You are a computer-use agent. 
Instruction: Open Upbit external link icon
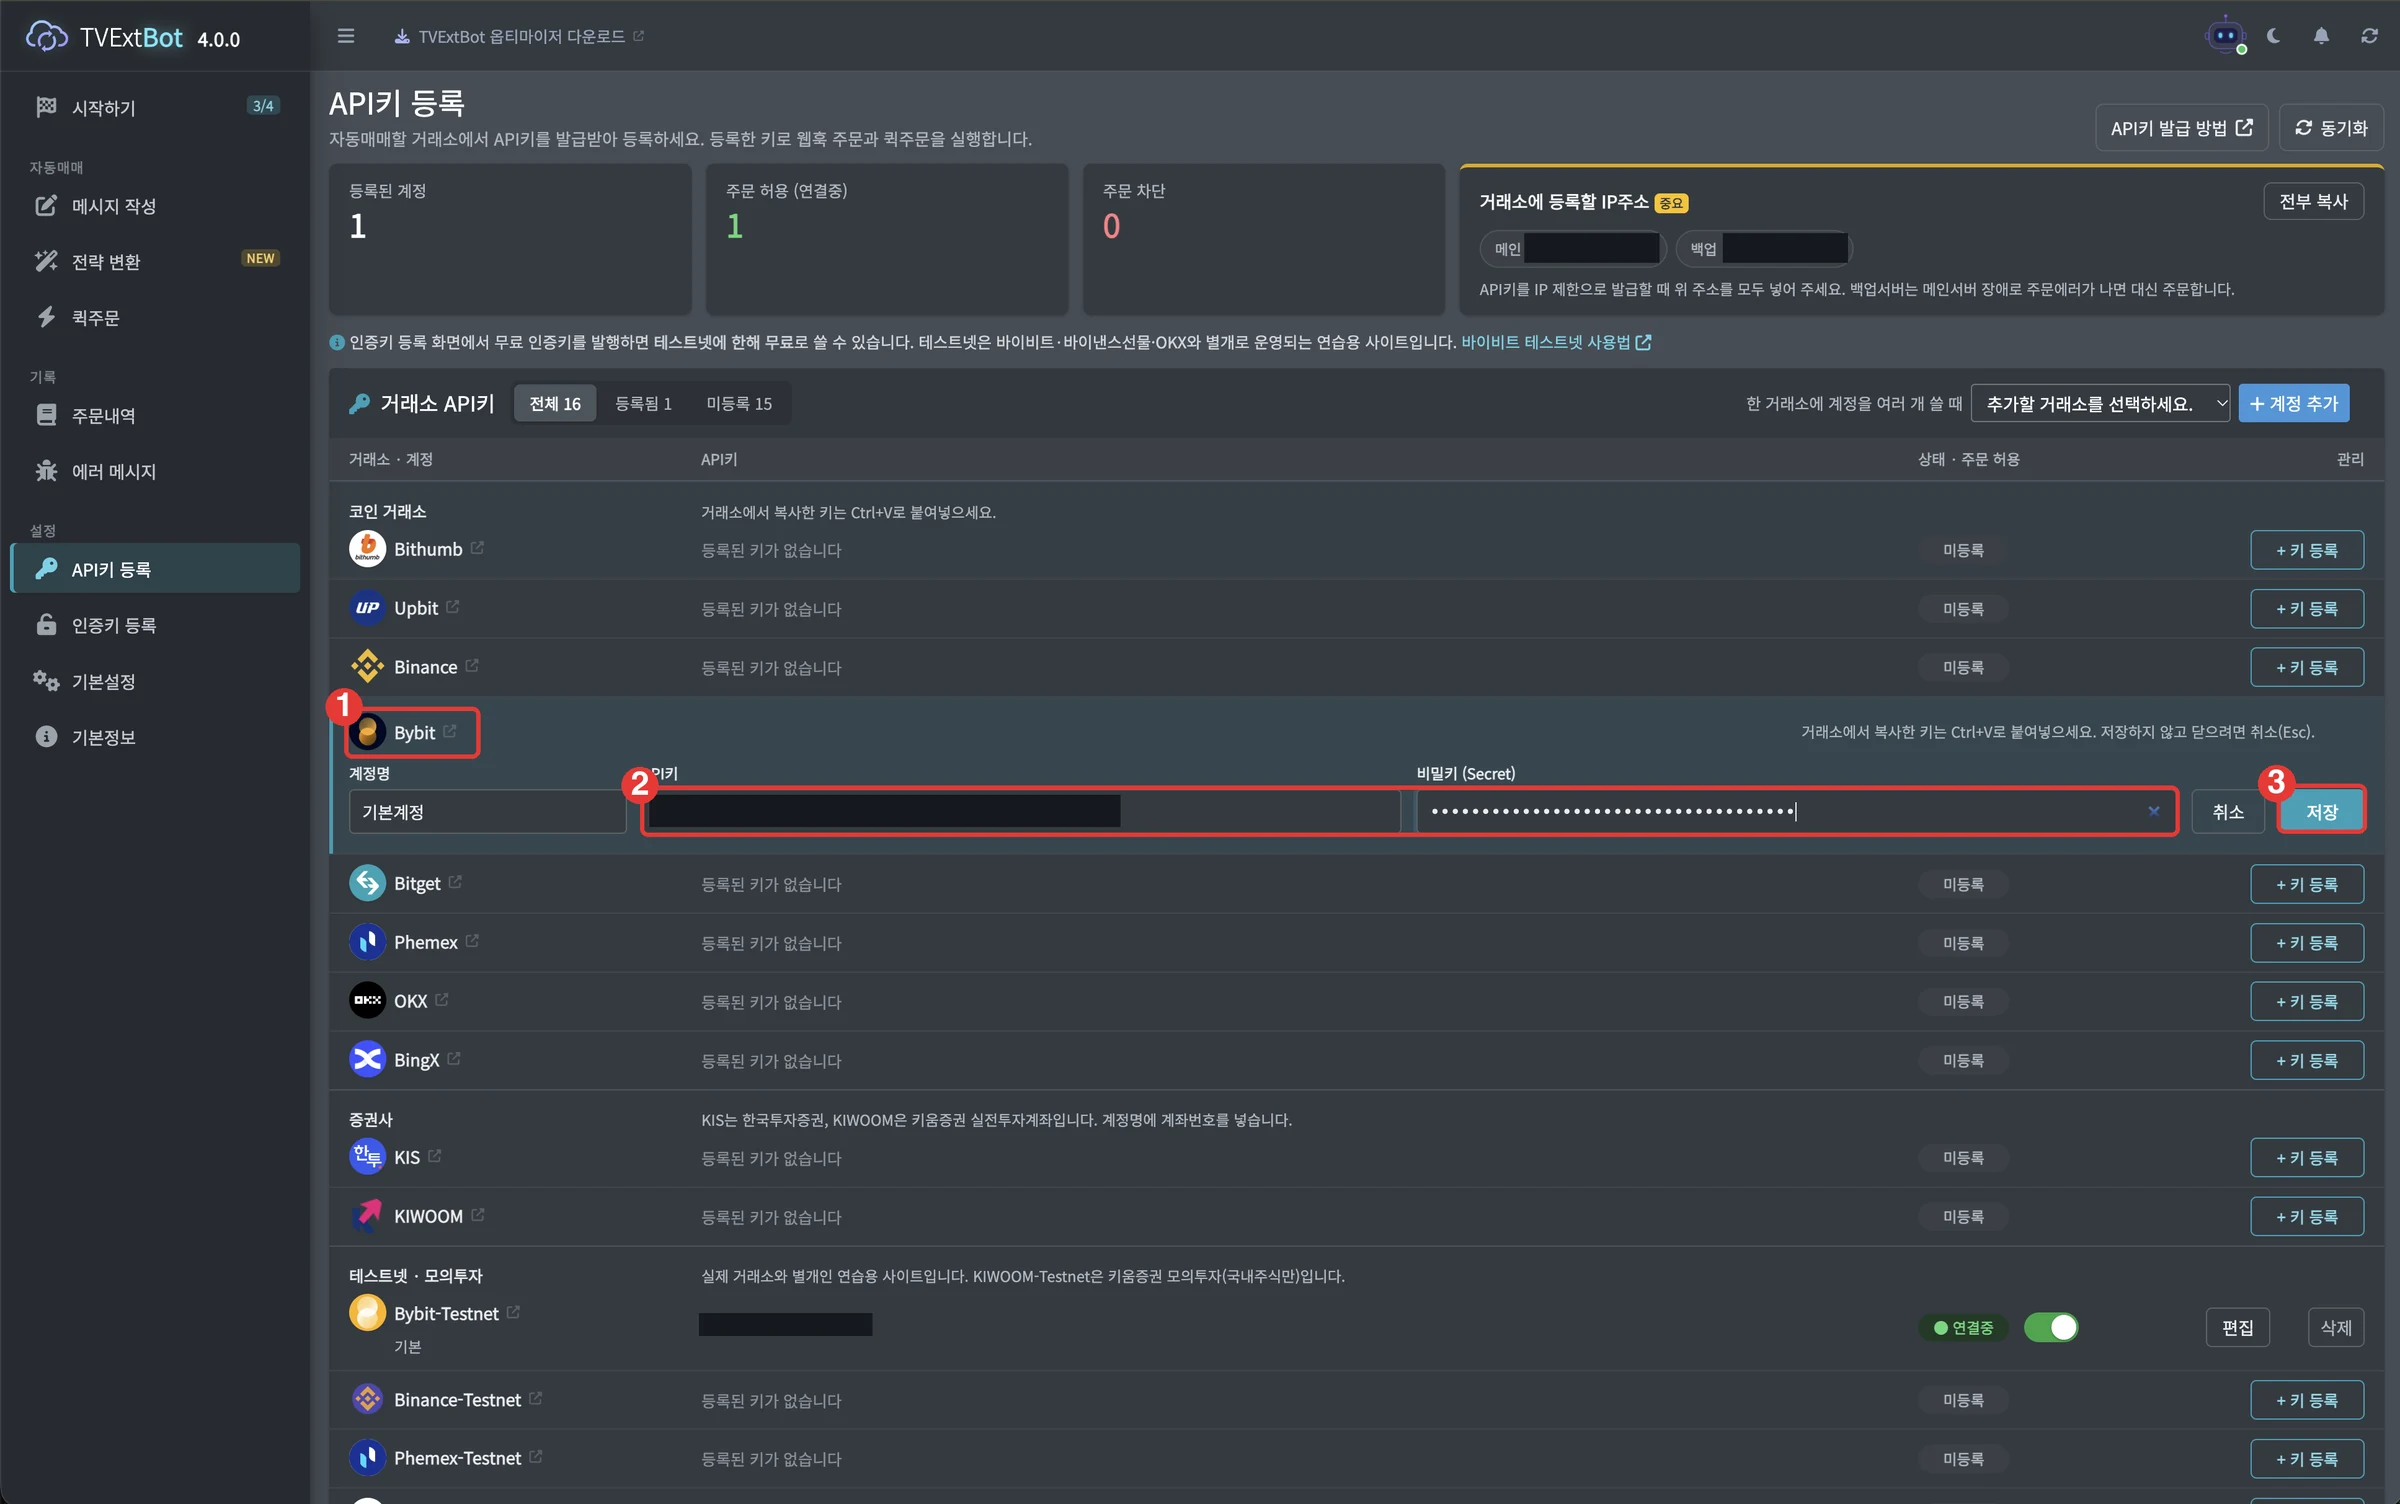(453, 607)
